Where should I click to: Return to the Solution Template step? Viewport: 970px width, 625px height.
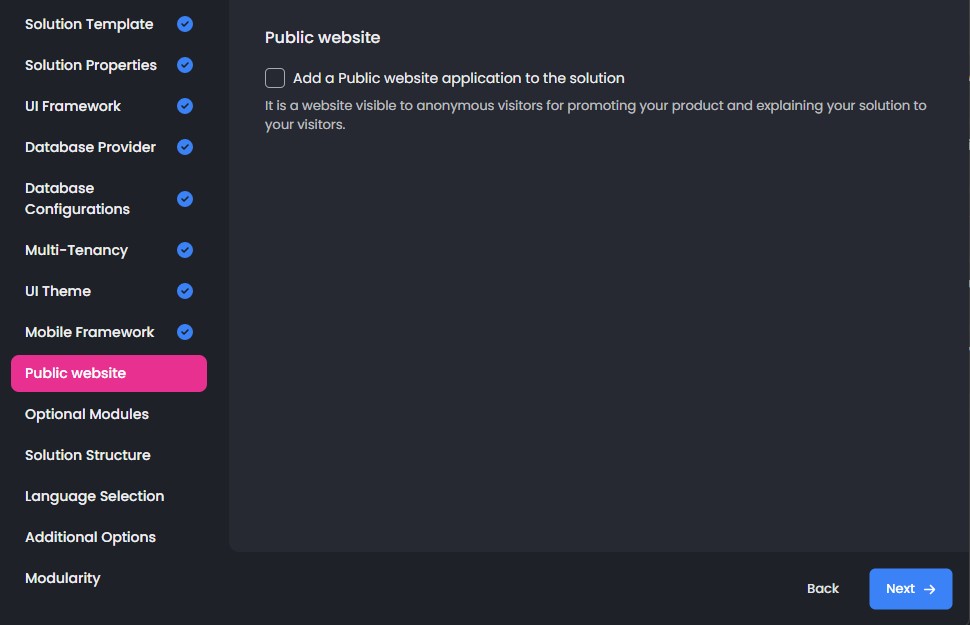pos(89,24)
